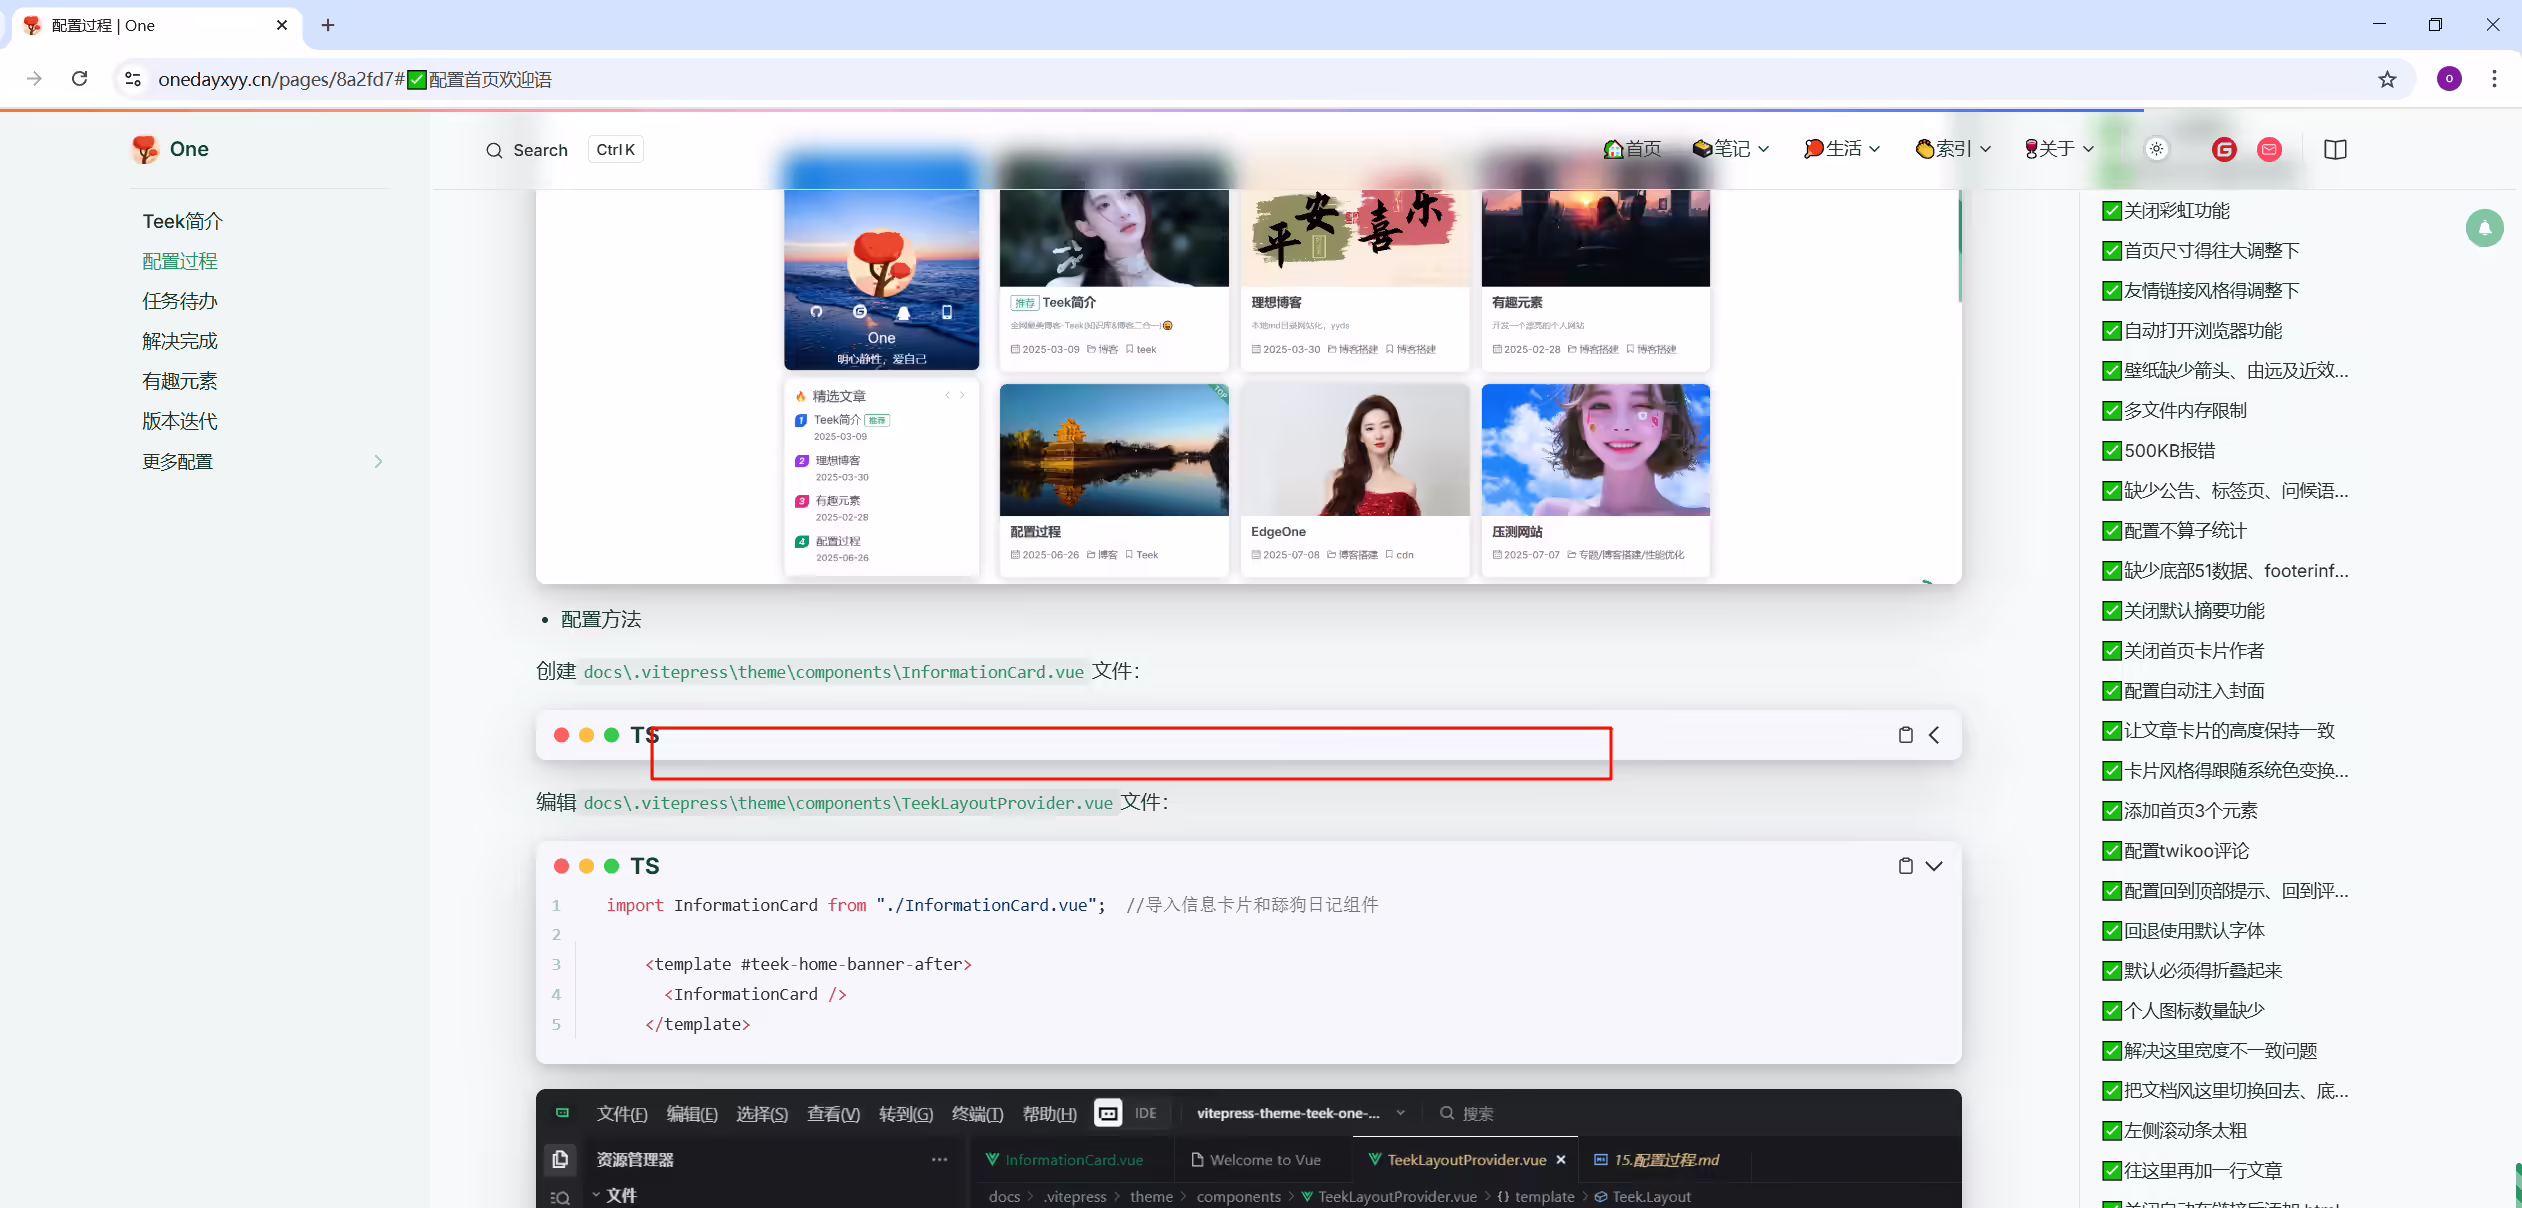Expand the collapsed TS code block arrow

tap(1934, 735)
